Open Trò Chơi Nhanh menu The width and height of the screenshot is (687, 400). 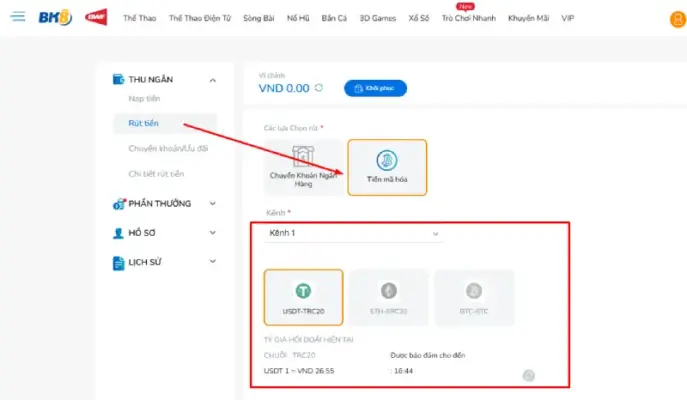coord(468,18)
